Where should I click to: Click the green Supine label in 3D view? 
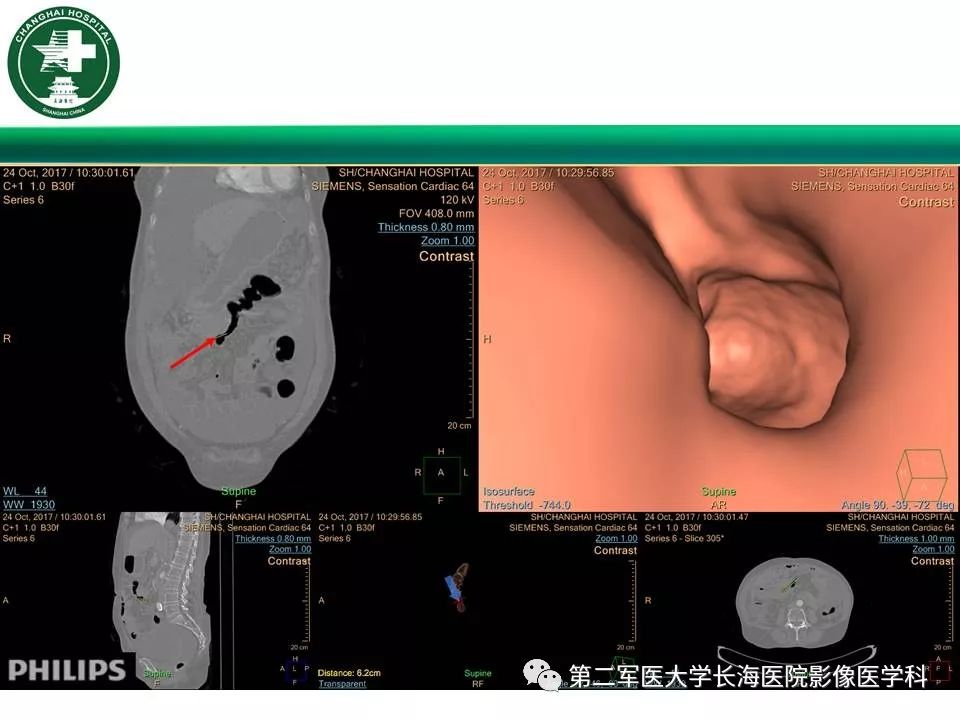718,492
